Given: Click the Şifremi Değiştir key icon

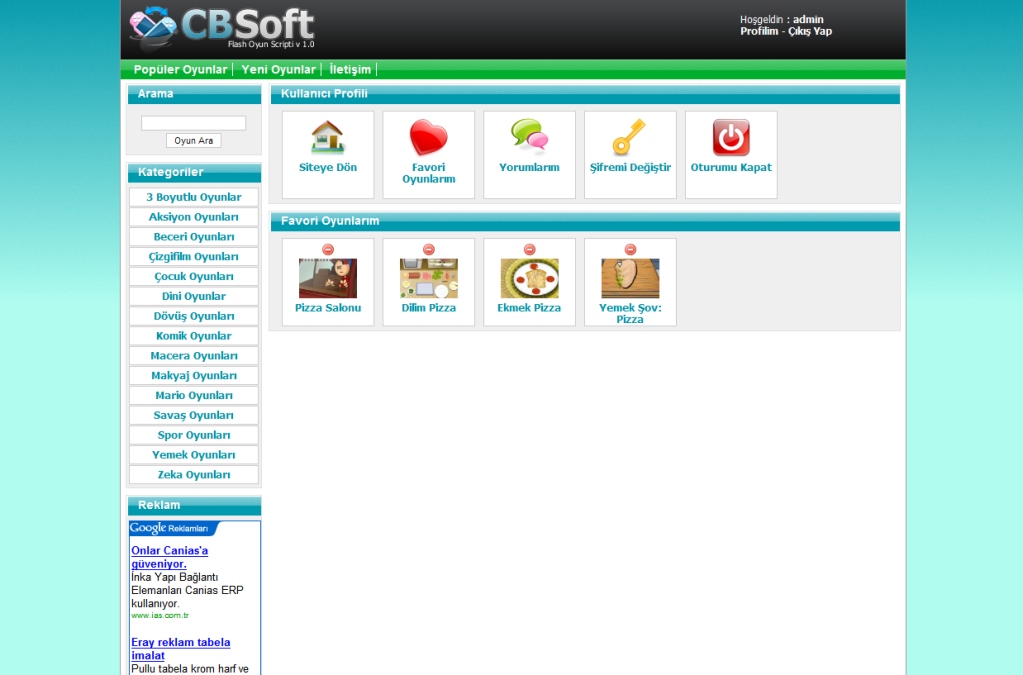Looking at the screenshot, I should point(630,137).
